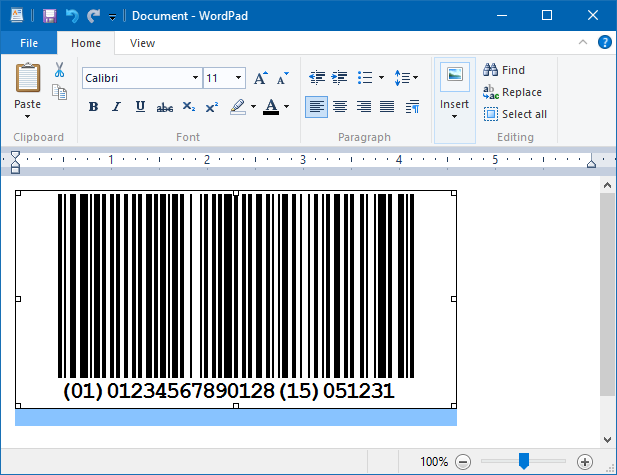The image size is (617, 475).
Task: Start a bulleted list
Action: 365,78
